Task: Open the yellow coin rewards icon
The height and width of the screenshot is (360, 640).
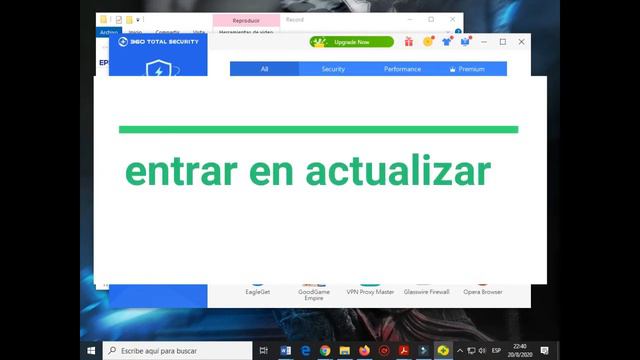Action: 428,42
